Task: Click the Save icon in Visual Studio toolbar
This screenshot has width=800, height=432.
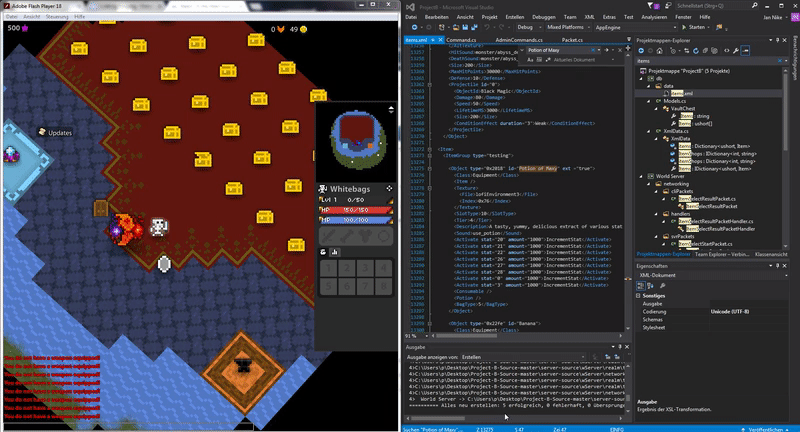Action: [465, 27]
